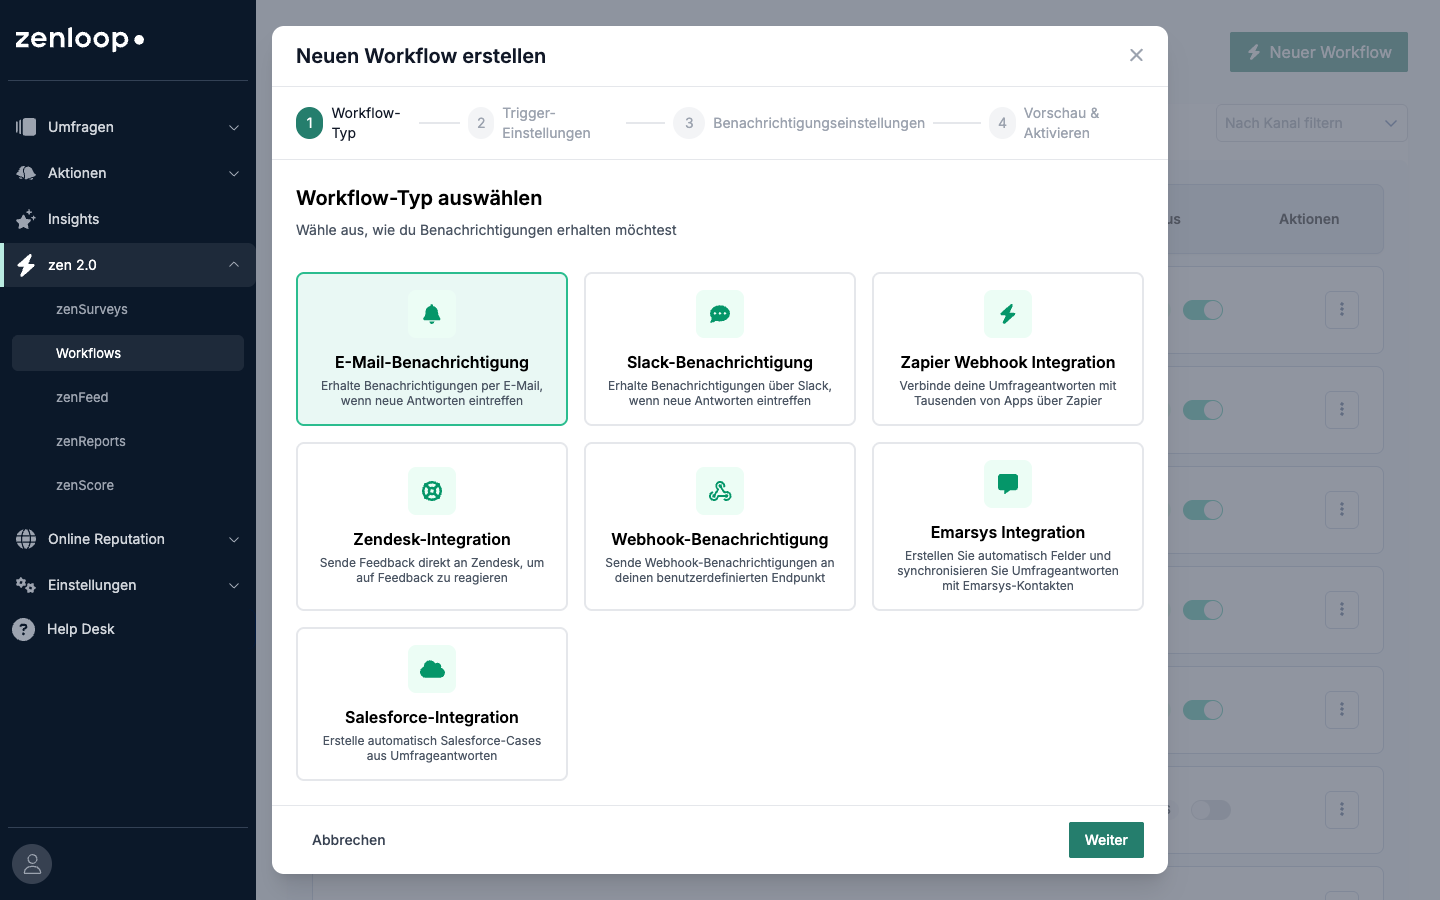Click the Help Desk question mark icon
The image size is (1440, 900).
[24, 629]
